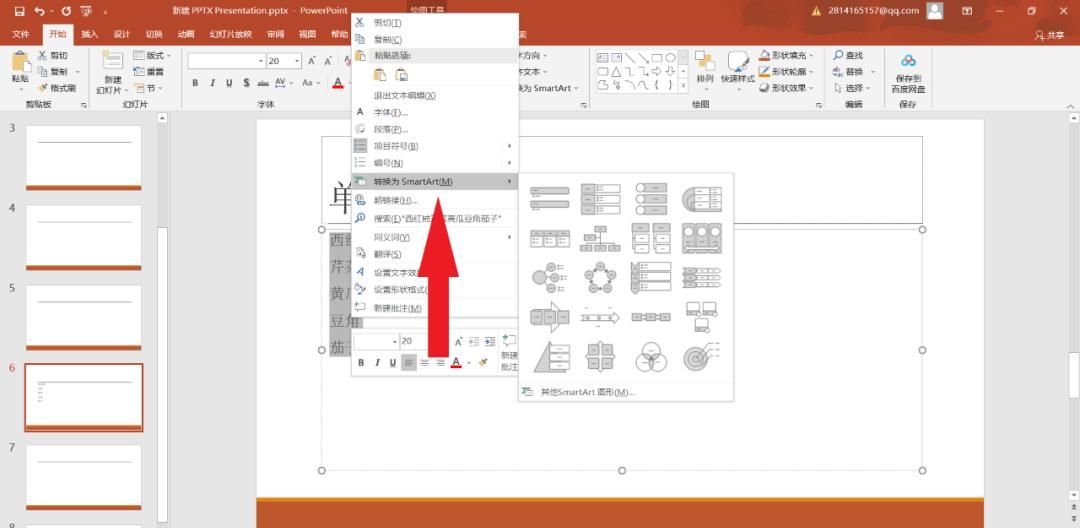Click the first paste option icon in context menu
The height and width of the screenshot is (528, 1080).
pyautogui.click(x=380, y=74)
